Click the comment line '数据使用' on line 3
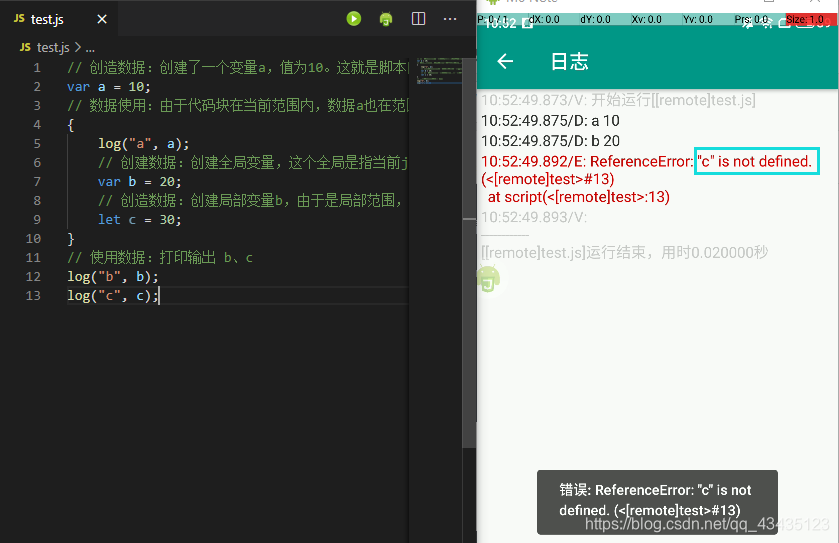The width and height of the screenshot is (839, 543). pos(238,105)
